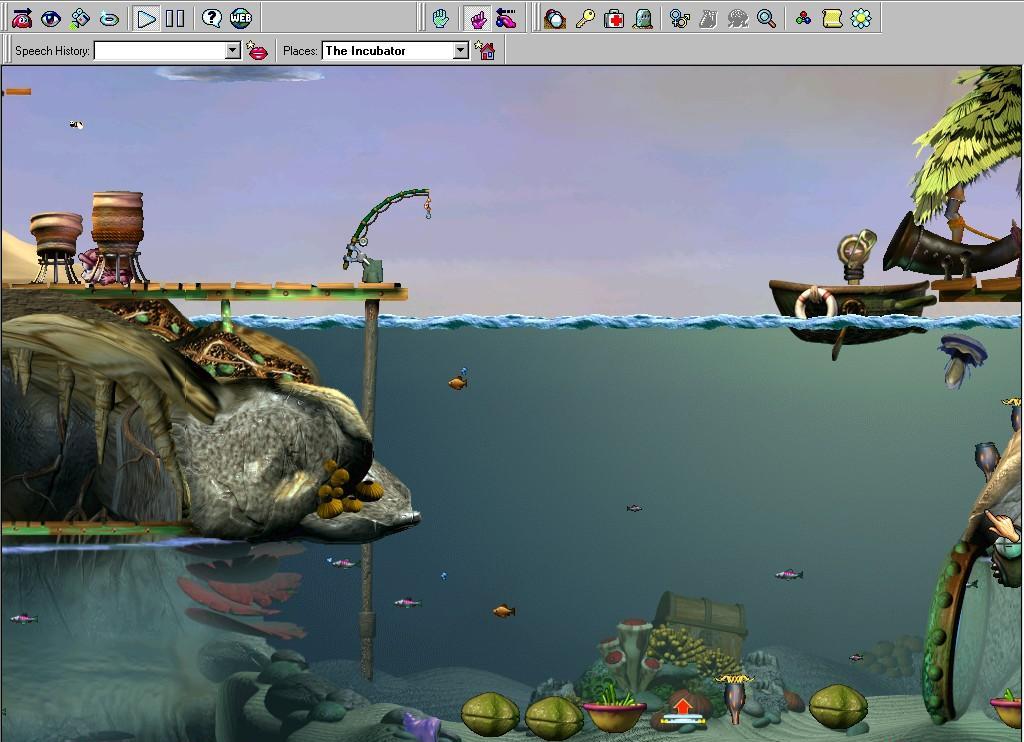Click the eye camera view icon
The height and width of the screenshot is (742, 1024).
coord(50,18)
